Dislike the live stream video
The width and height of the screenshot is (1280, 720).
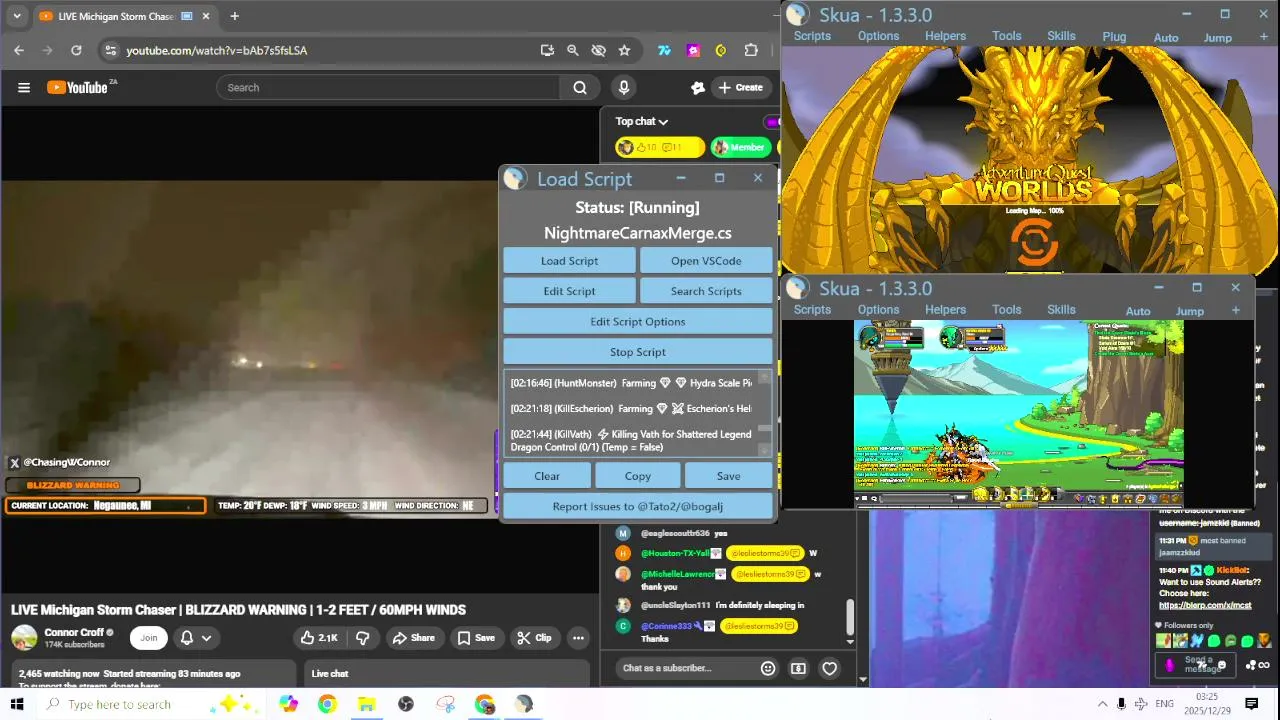coord(363,638)
